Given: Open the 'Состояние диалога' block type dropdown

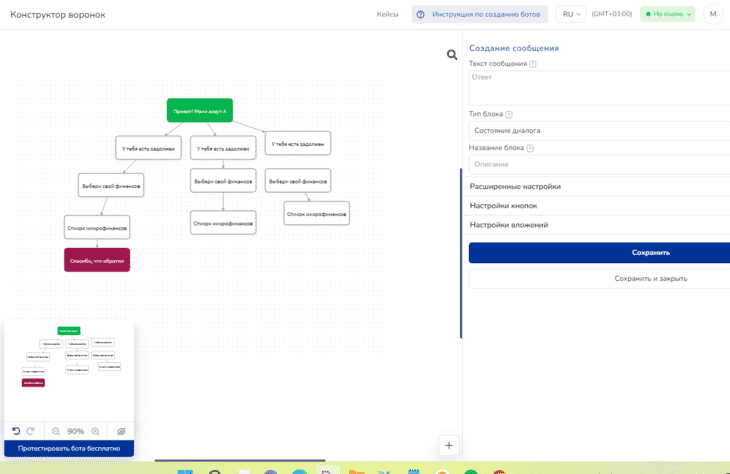Looking at the screenshot, I should tap(600, 131).
